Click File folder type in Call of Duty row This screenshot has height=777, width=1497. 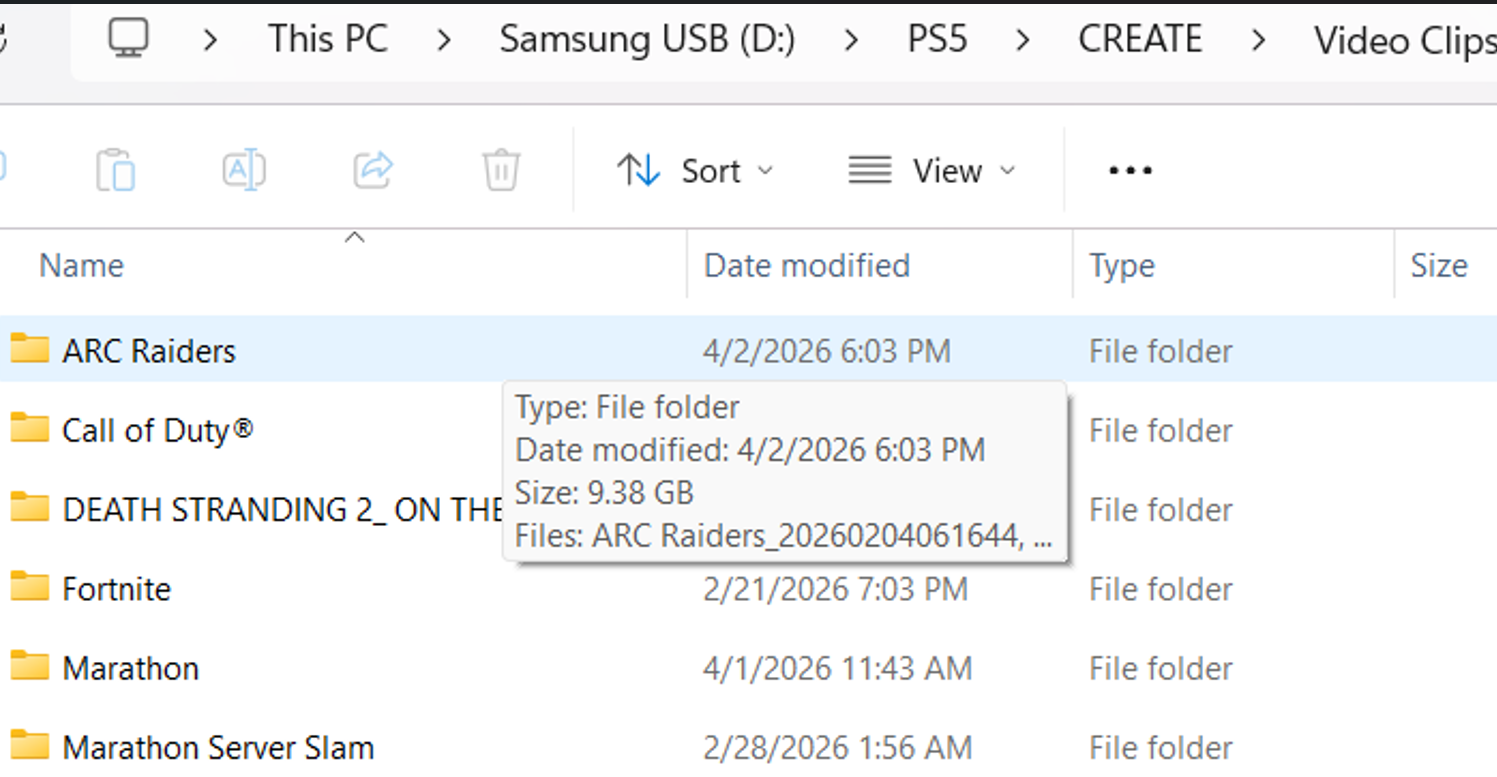click(x=1160, y=430)
